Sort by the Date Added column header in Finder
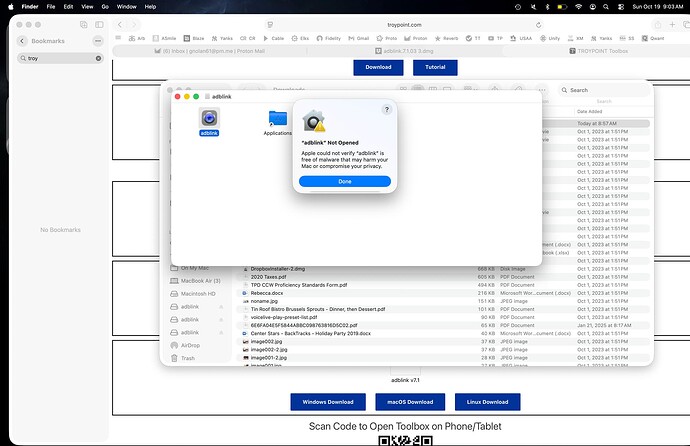The width and height of the screenshot is (690, 446). point(589,112)
